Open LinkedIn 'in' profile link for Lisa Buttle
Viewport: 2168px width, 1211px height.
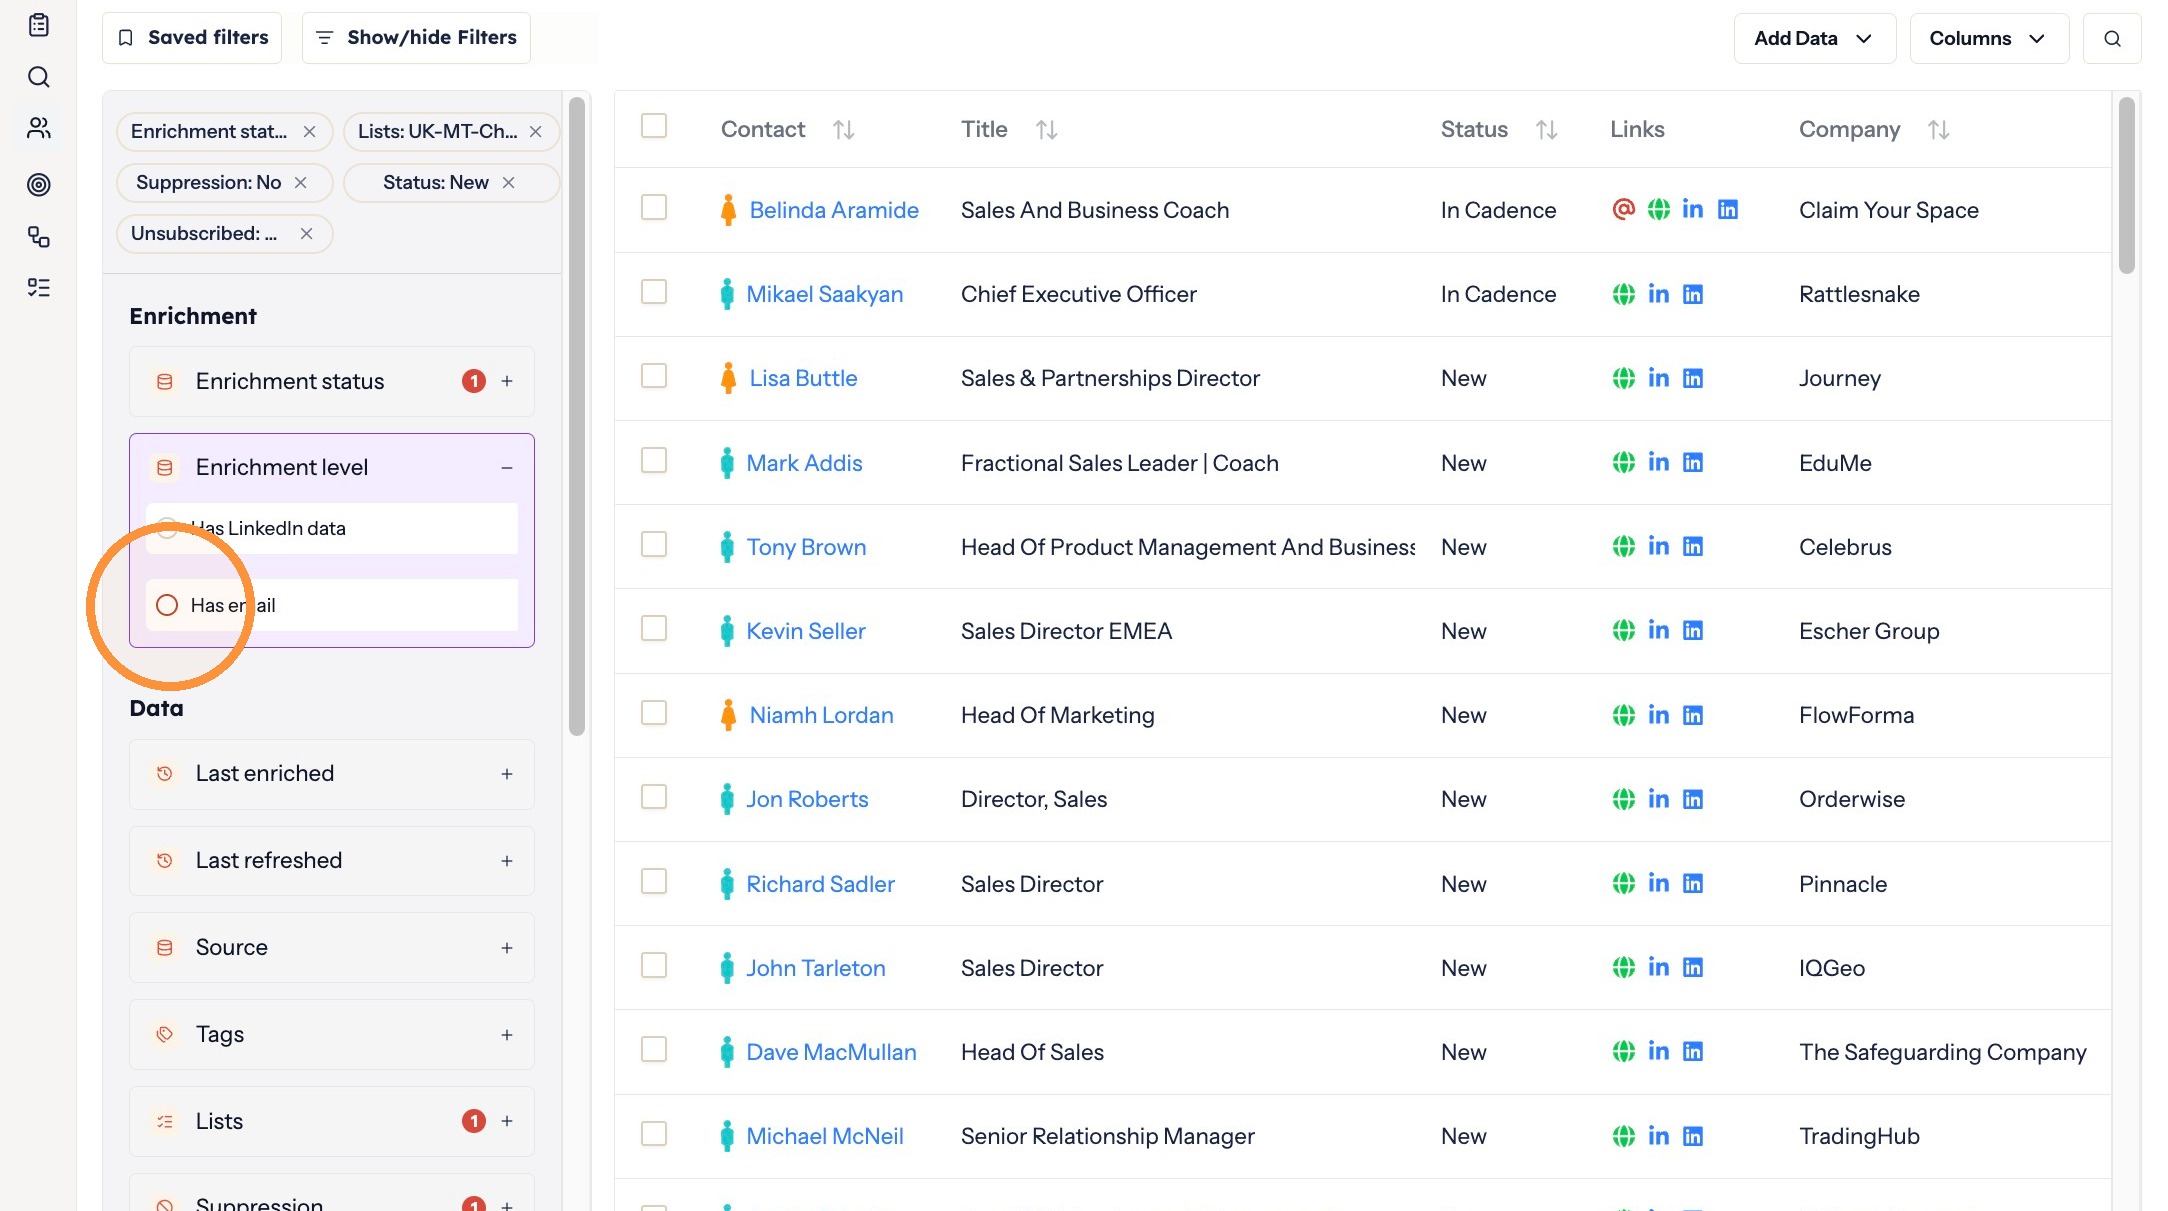[x=1658, y=378]
